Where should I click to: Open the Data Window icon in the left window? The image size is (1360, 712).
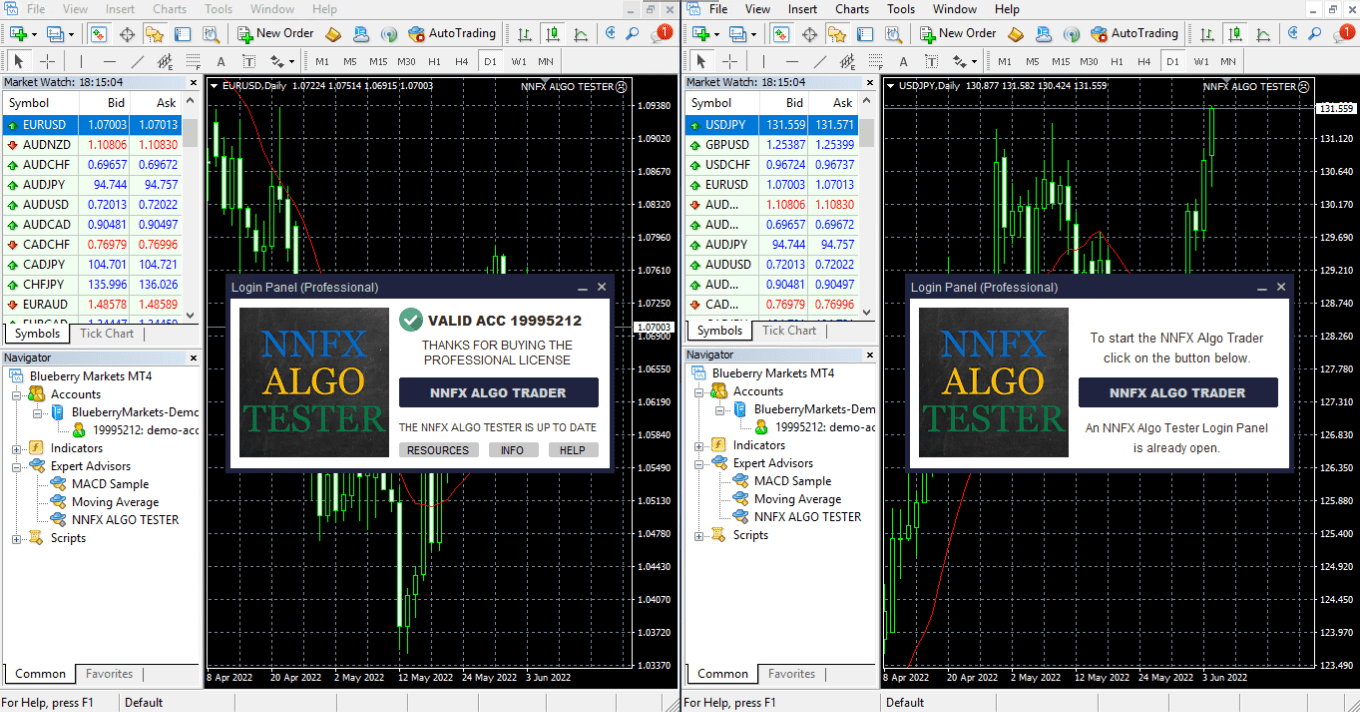pos(127,34)
